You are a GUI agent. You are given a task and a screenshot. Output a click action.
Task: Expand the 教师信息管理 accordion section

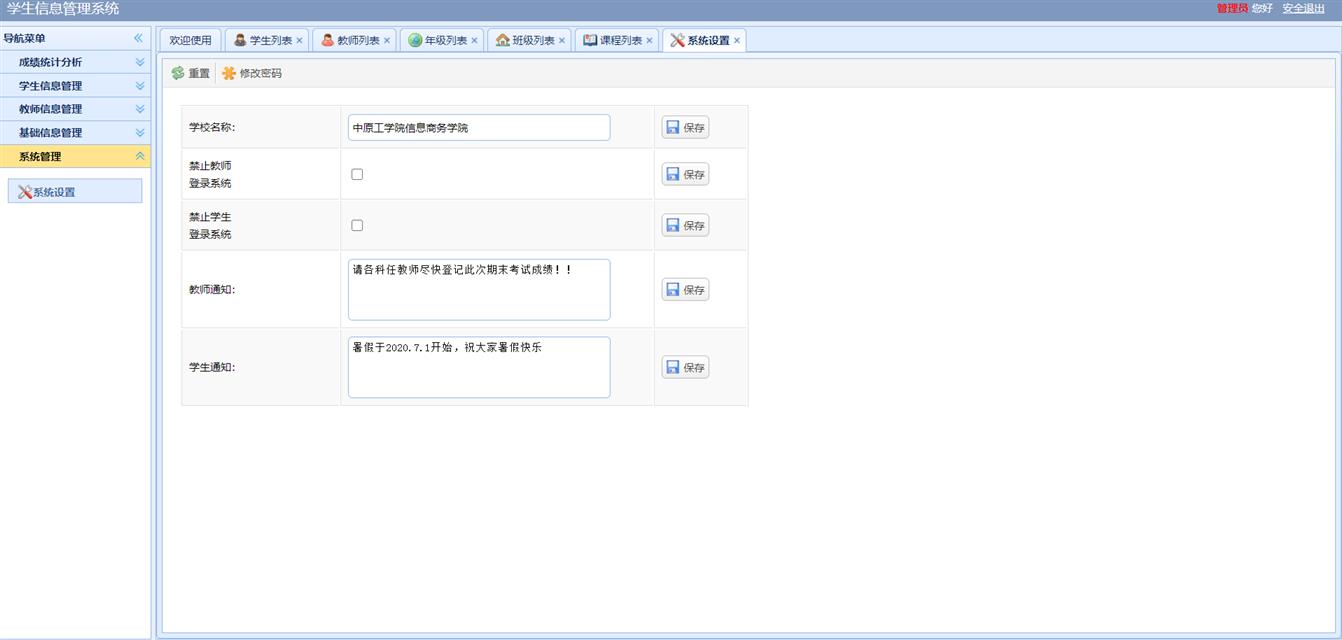click(x=140, y=109)
